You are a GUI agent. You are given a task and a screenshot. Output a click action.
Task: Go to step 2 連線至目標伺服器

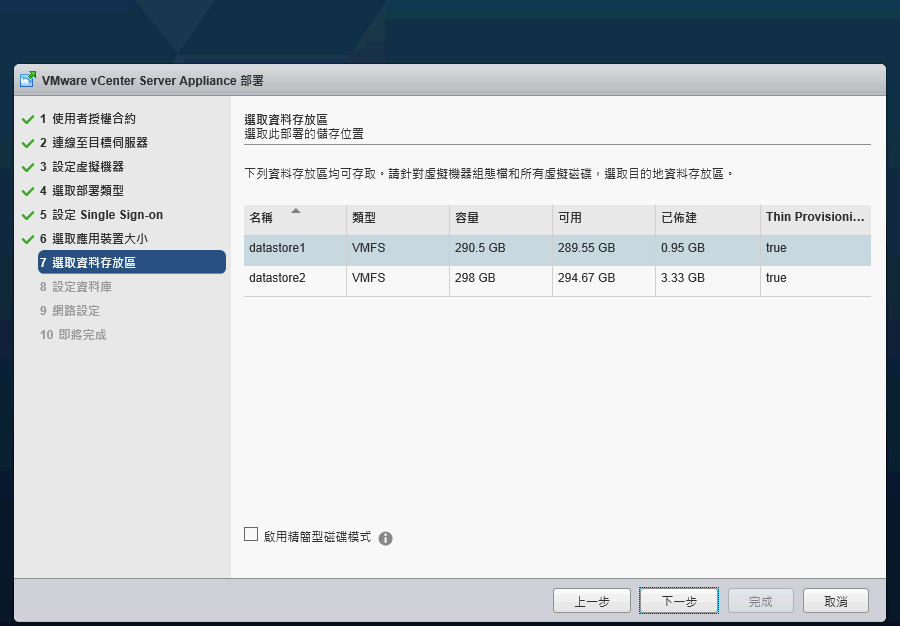click(x=94, y=143)
